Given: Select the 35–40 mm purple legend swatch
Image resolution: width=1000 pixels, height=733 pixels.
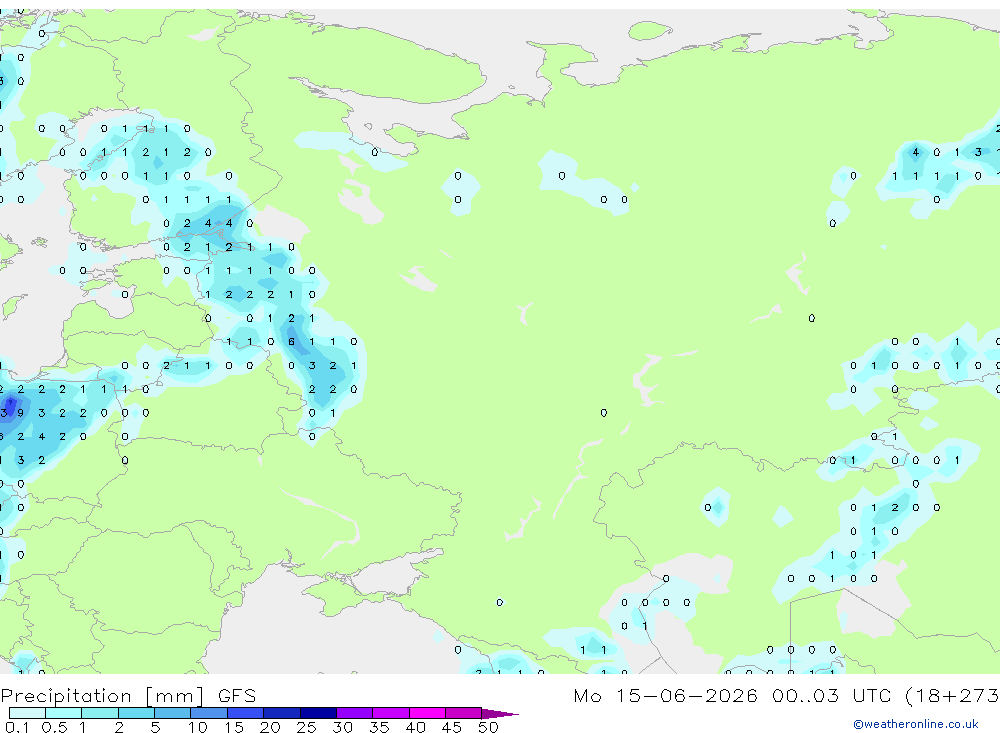Looking at the screenshot, I should pos(391,713).
